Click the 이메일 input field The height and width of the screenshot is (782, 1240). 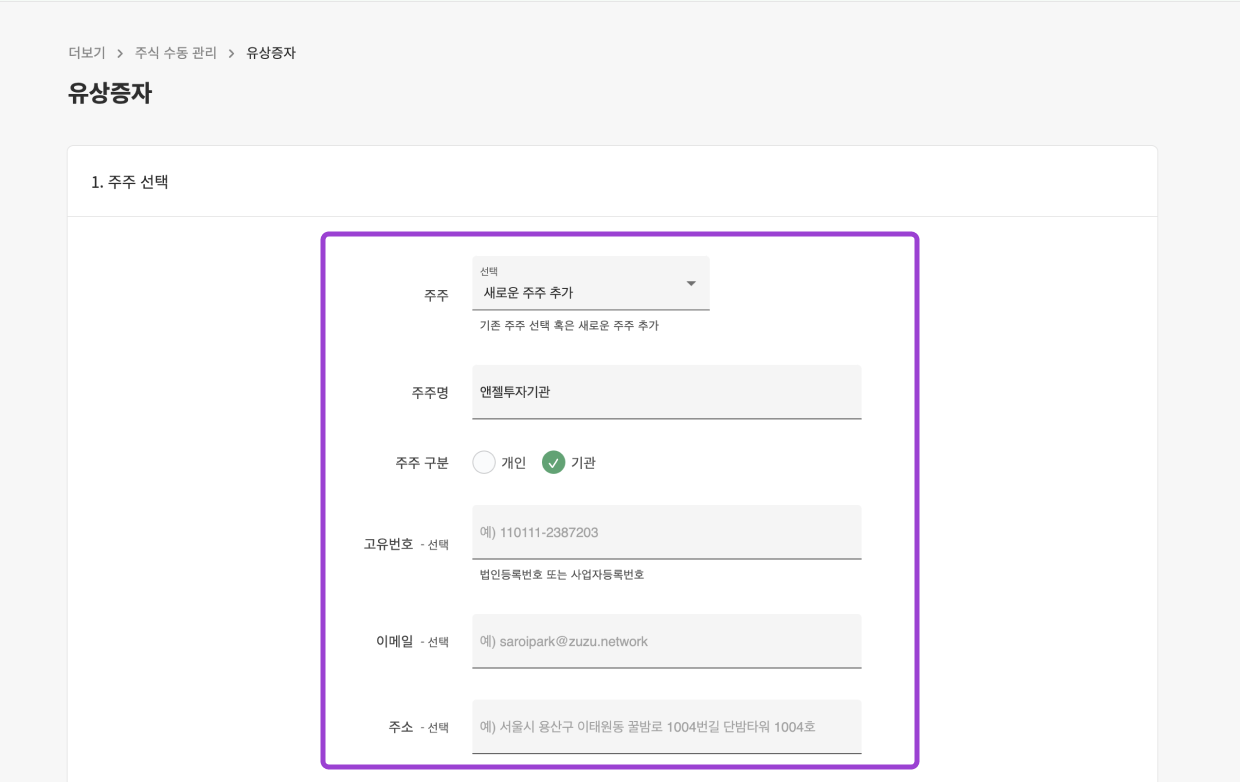pos(666,641)
